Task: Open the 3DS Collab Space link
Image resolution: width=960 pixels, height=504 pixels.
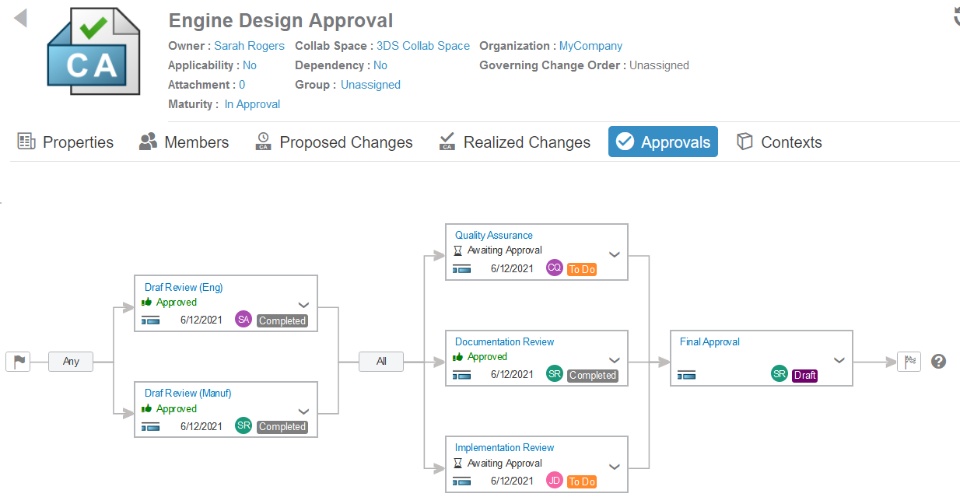Action: tap(423, 46)
